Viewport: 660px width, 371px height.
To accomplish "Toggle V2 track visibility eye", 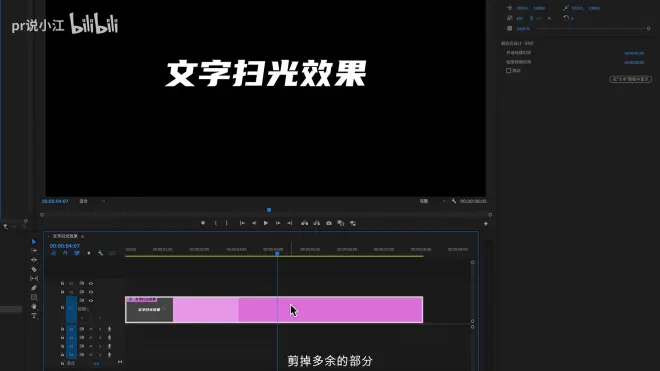I will click(x=91, y=292).
